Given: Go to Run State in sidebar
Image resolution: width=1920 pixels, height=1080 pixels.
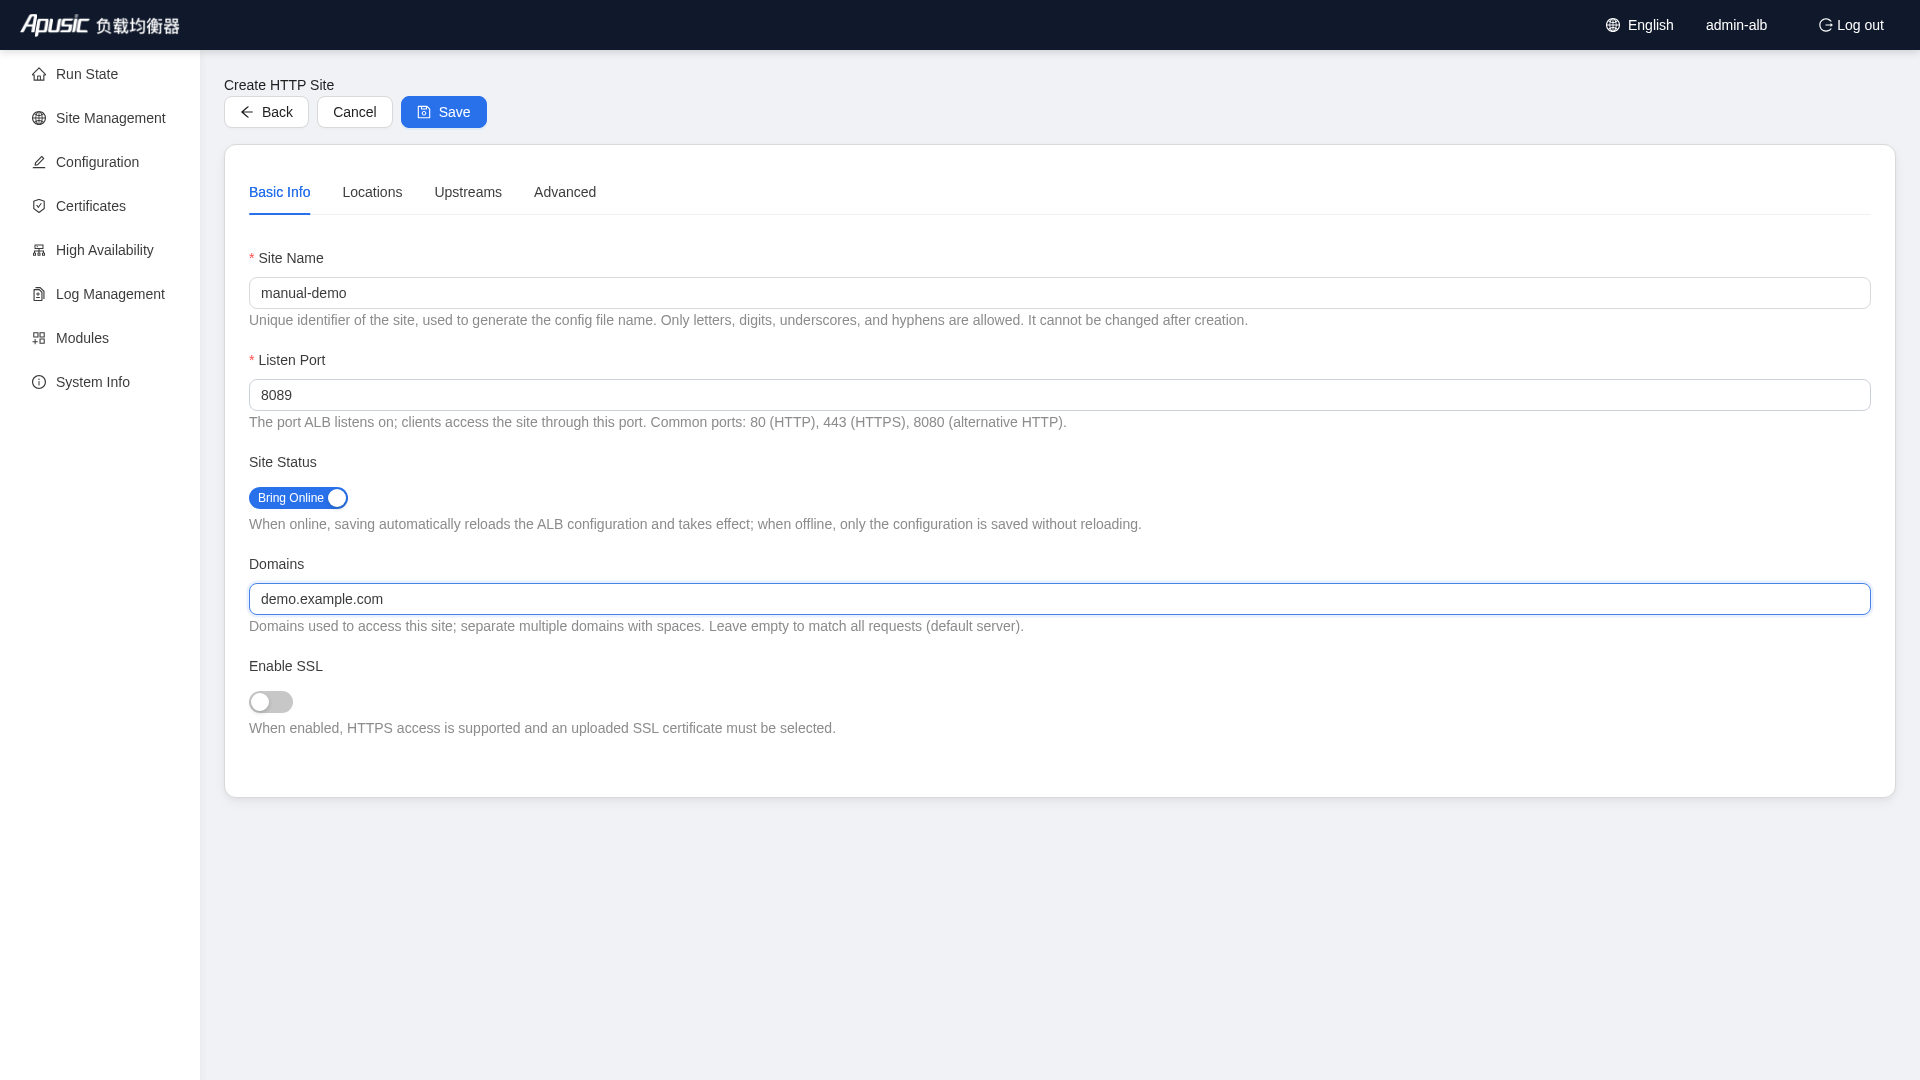Looking at the screenshot, I should click(x=100, y=74).
